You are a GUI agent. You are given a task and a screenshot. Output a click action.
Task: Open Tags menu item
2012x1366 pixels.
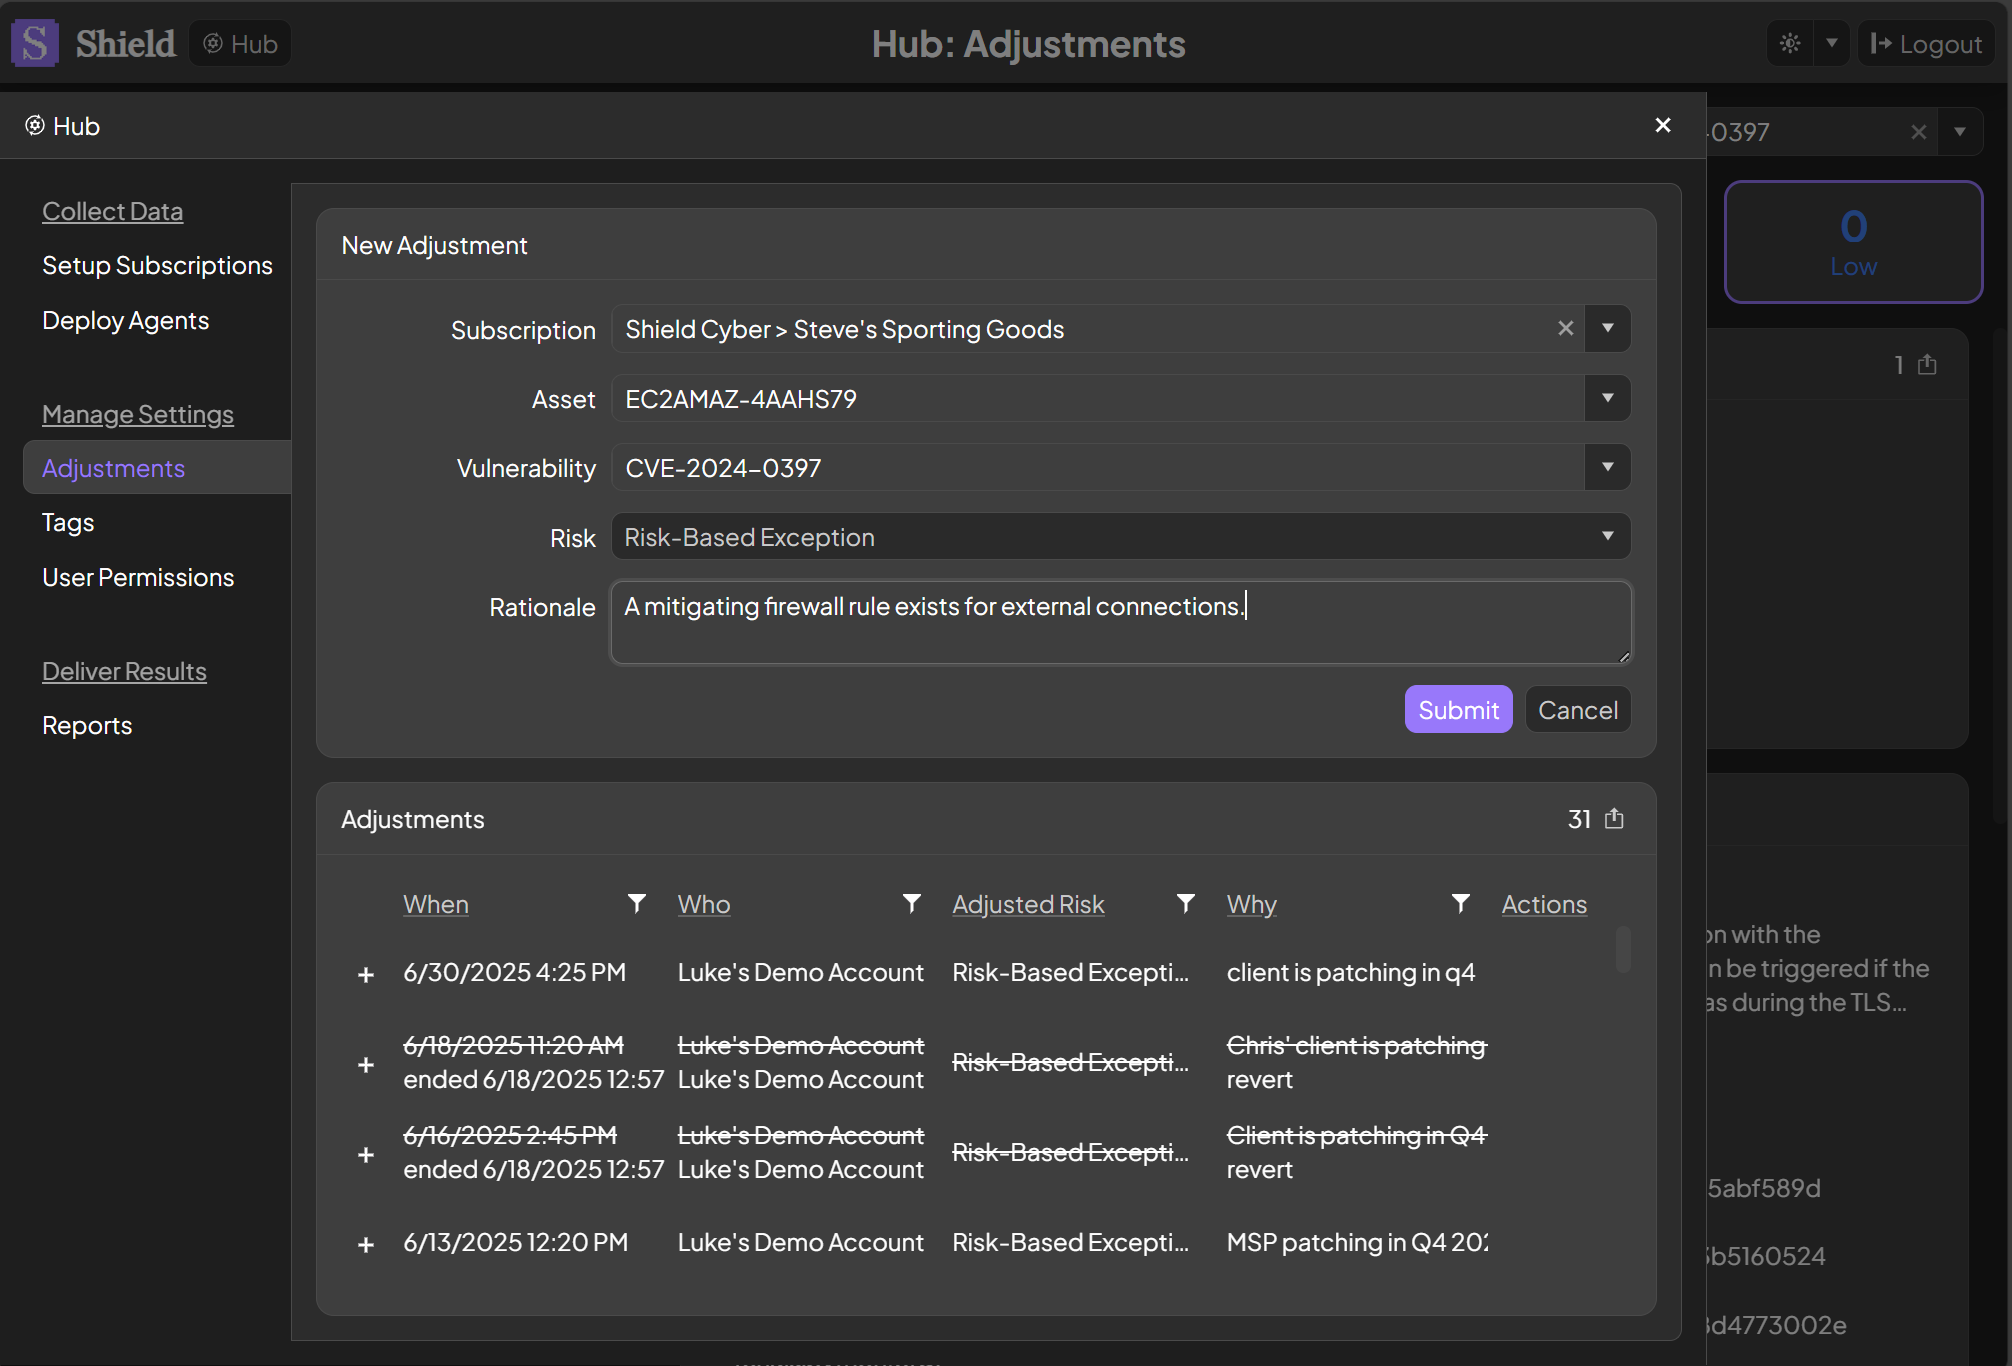68,522
